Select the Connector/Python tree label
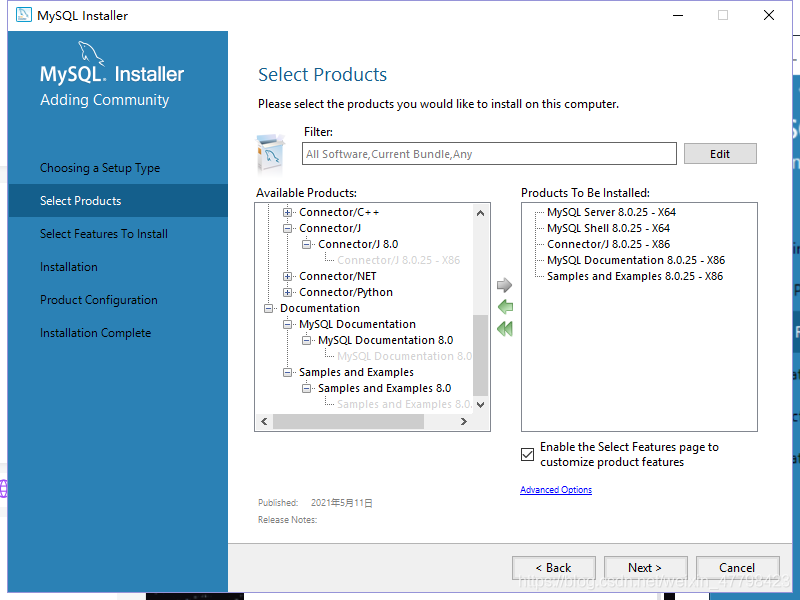The width and height of the screenshot is (800, 600). point(346,292)
